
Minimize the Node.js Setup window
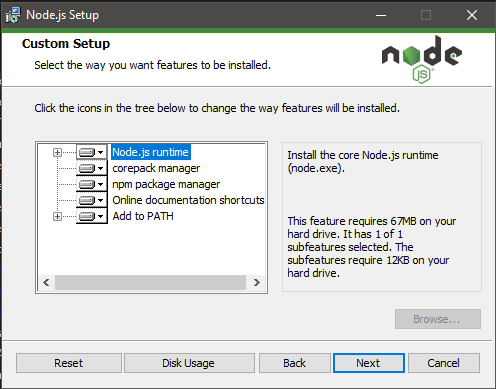tap(381, 15)
